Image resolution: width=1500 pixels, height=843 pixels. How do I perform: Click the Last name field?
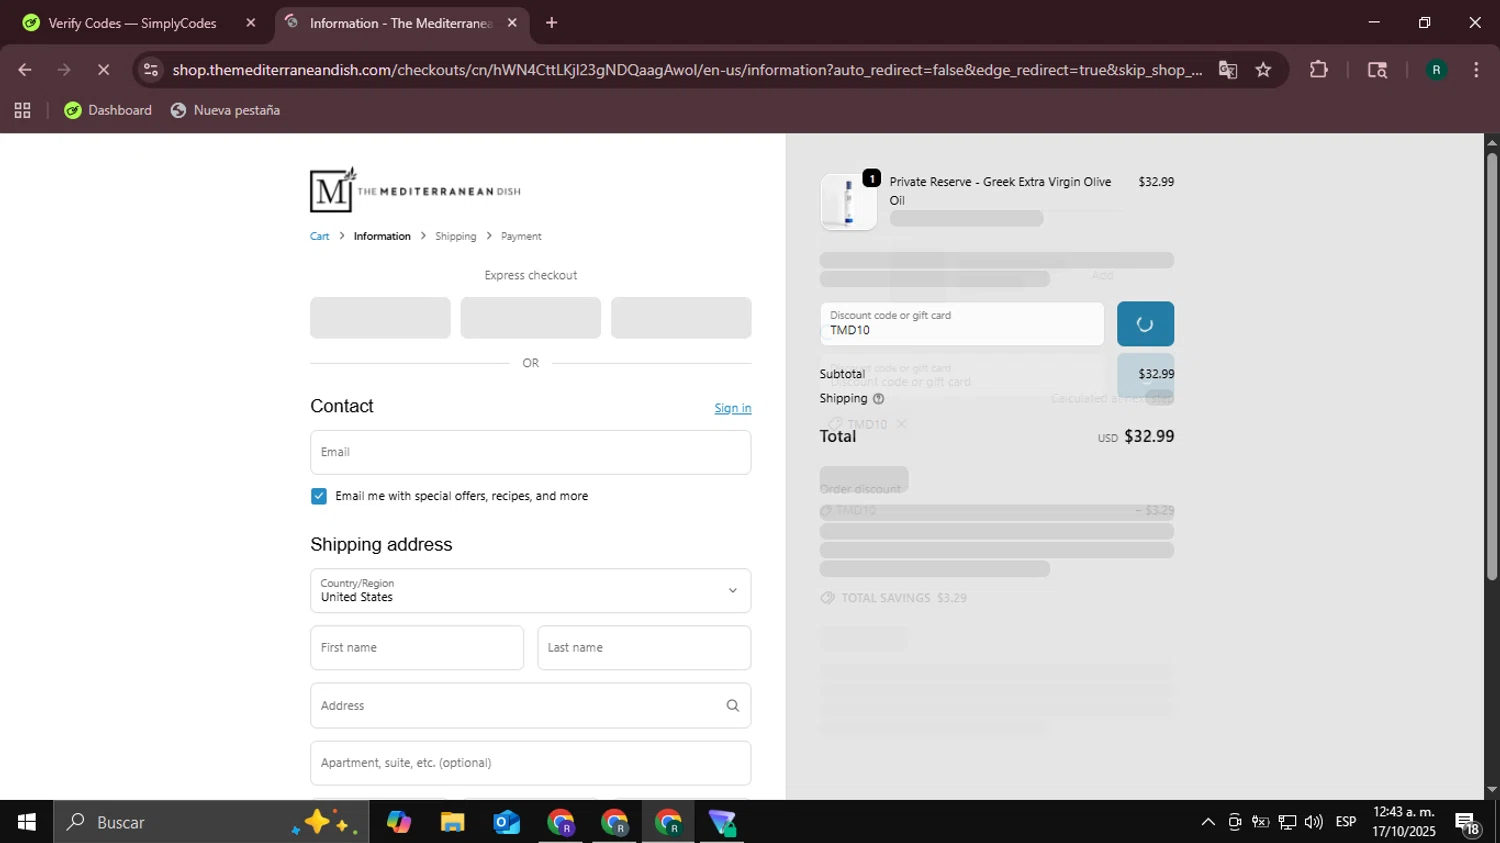tap(644, 648)
